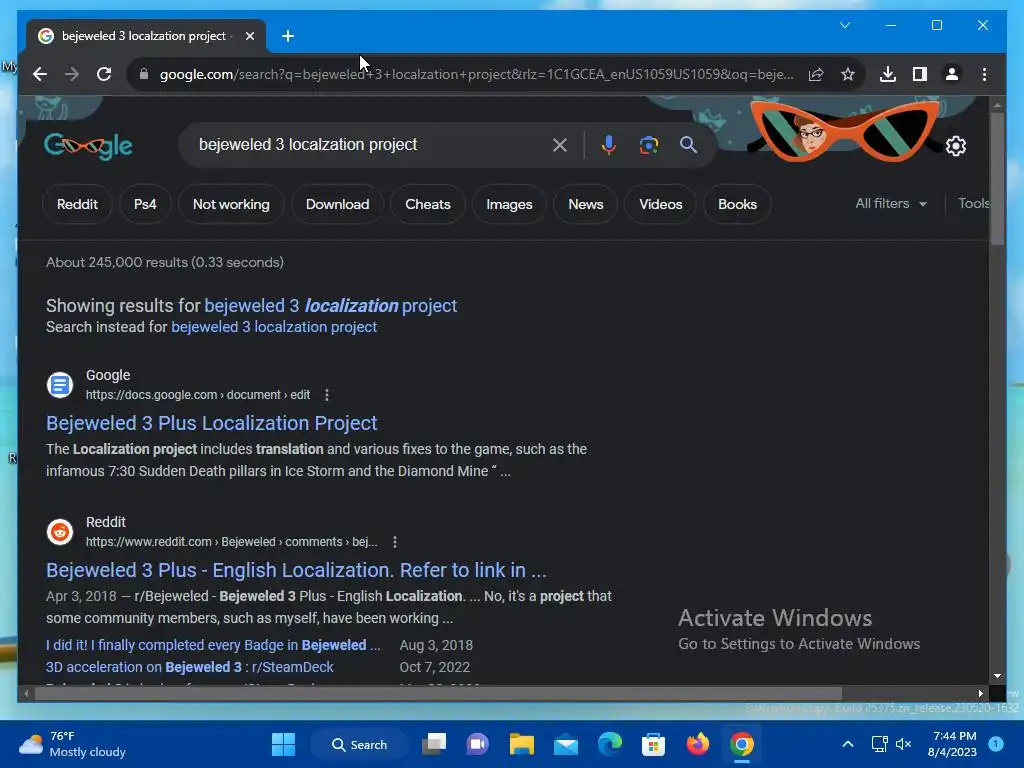Search by image with the Google Lens icon

tap(648, 145)
